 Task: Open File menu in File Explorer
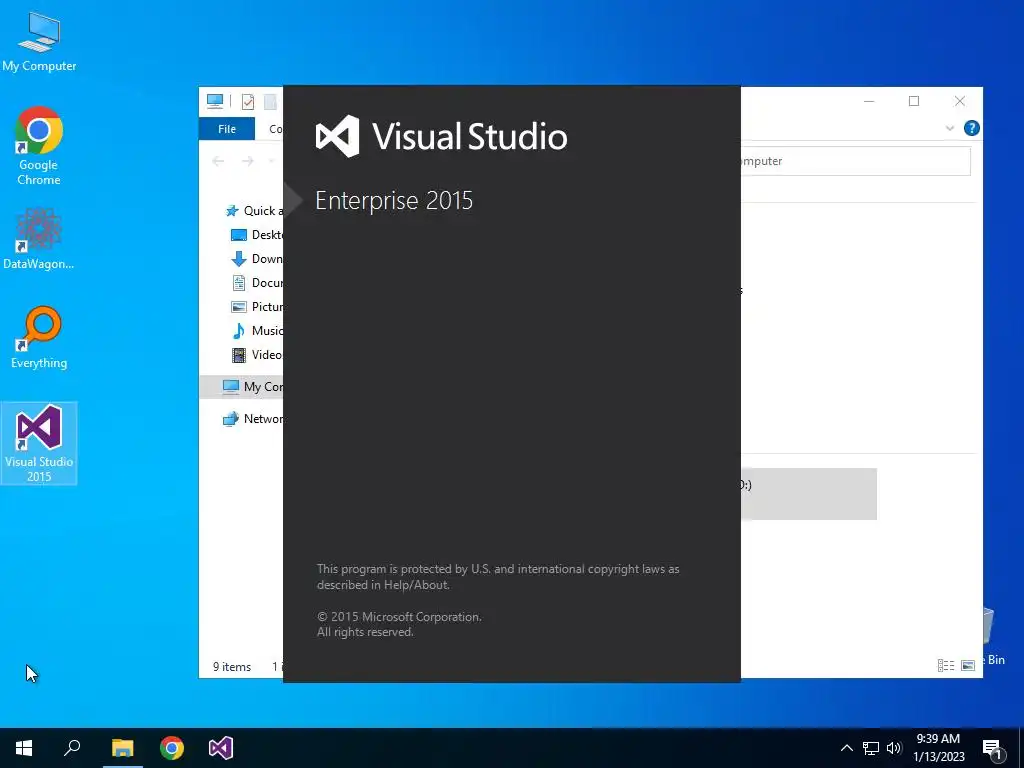point(227,129)
